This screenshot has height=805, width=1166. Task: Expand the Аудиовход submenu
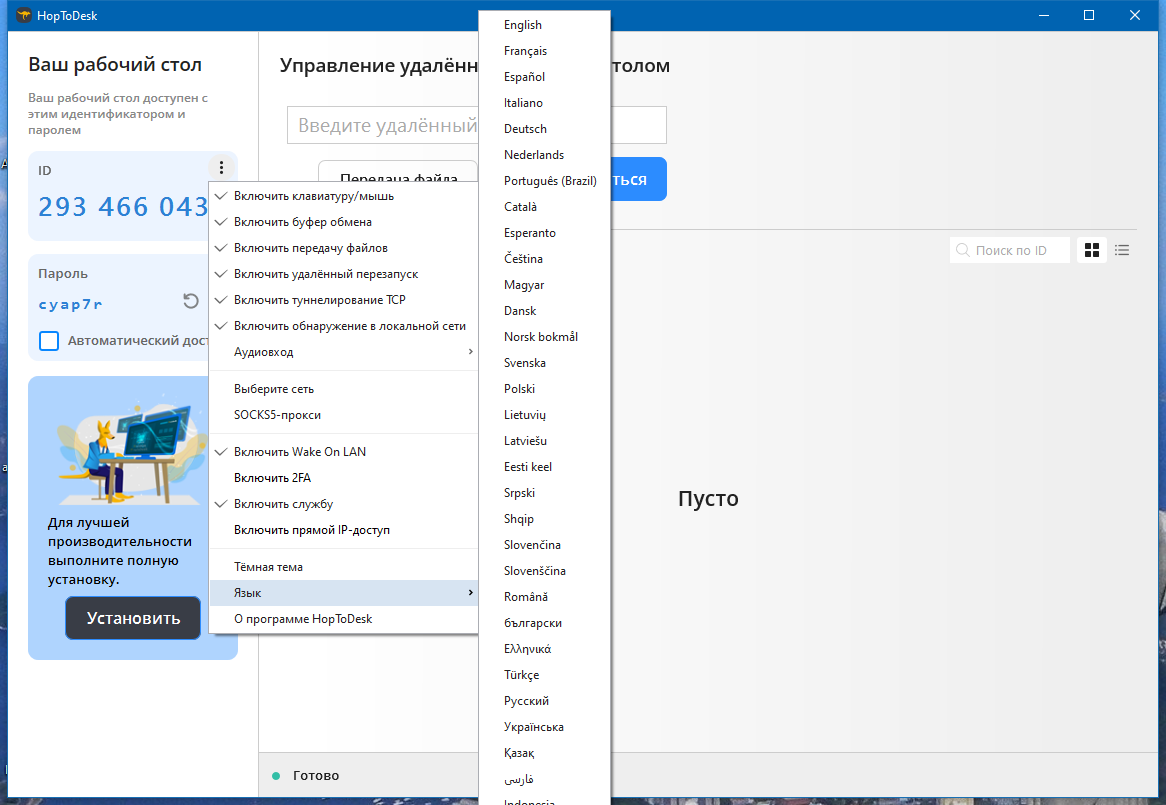pyautogui.click(x=344, y=352)
